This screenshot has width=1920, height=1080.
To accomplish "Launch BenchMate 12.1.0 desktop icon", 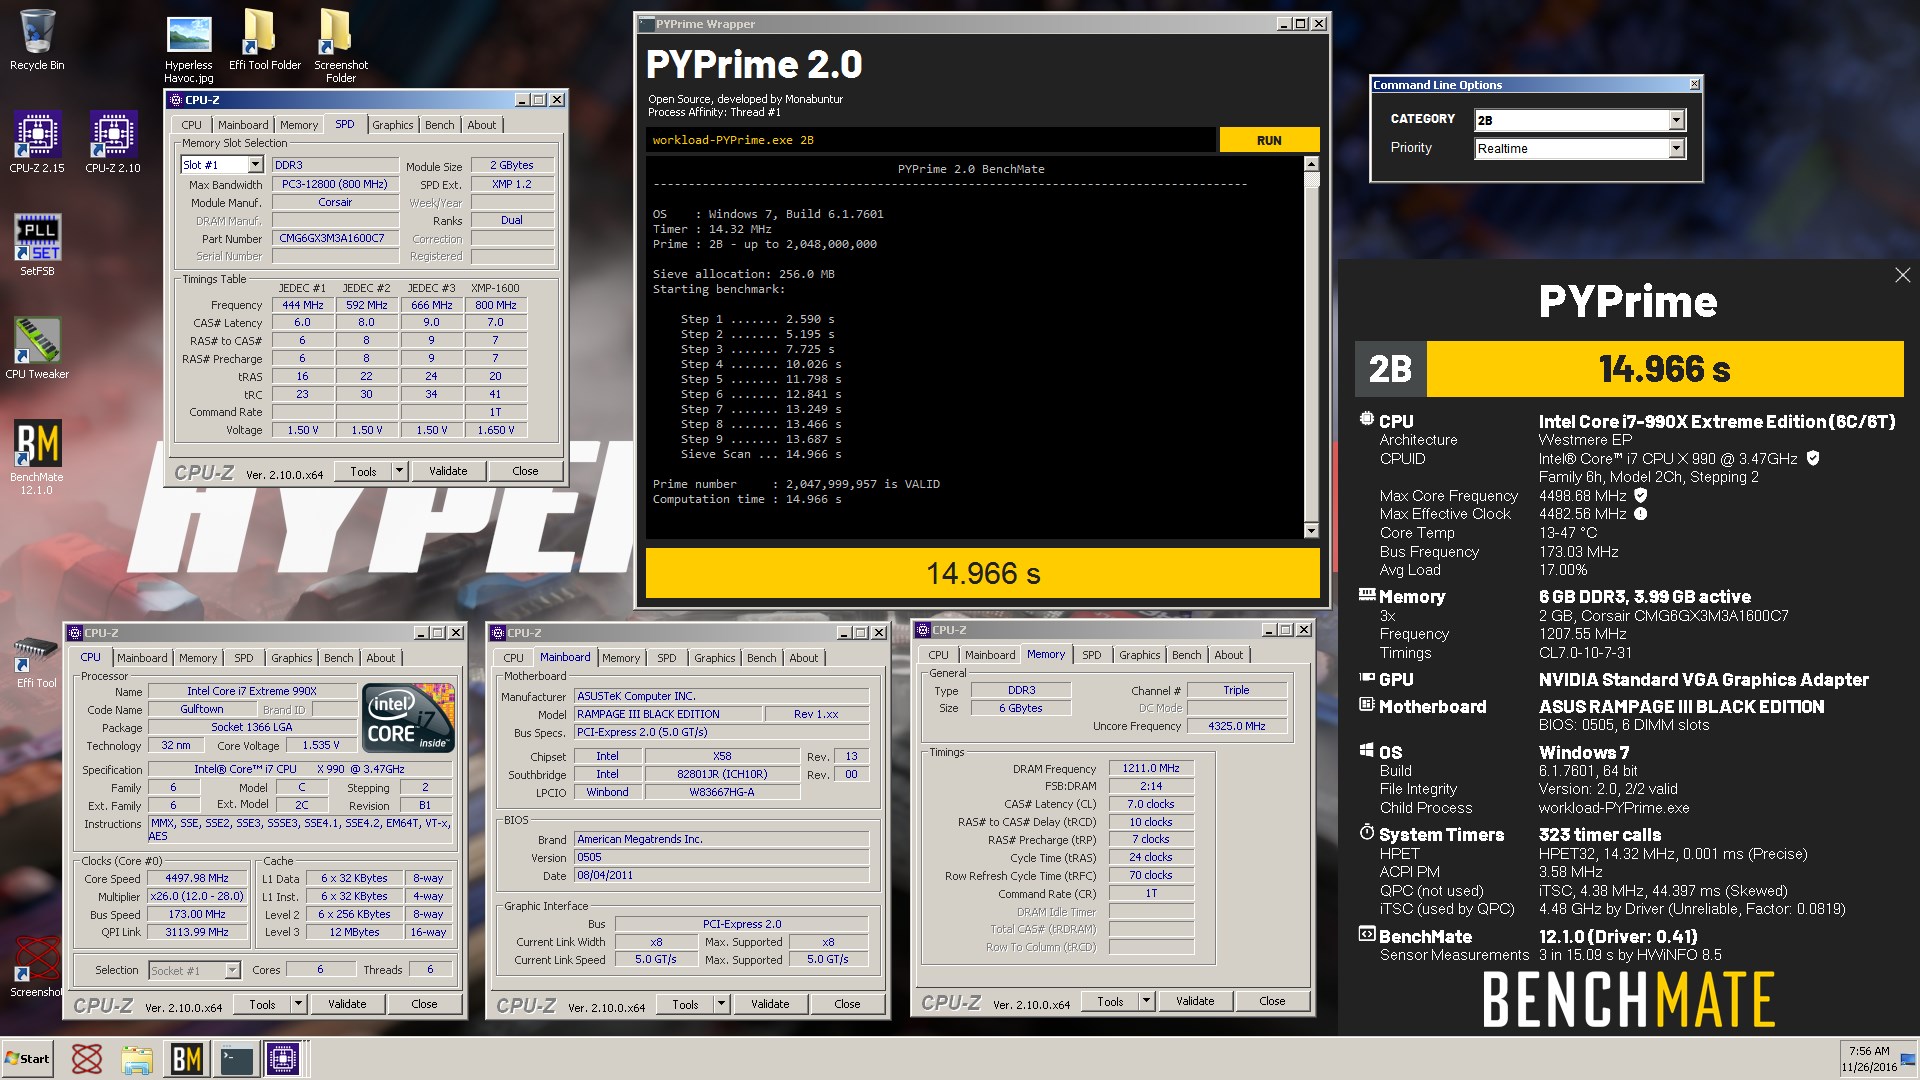I will [x=37, y=457].
